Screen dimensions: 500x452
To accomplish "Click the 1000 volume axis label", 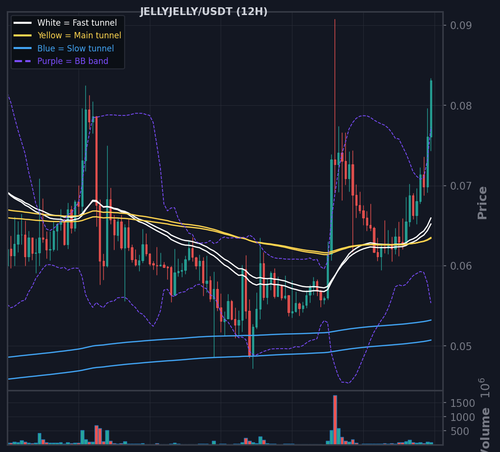I will [462, 417].
